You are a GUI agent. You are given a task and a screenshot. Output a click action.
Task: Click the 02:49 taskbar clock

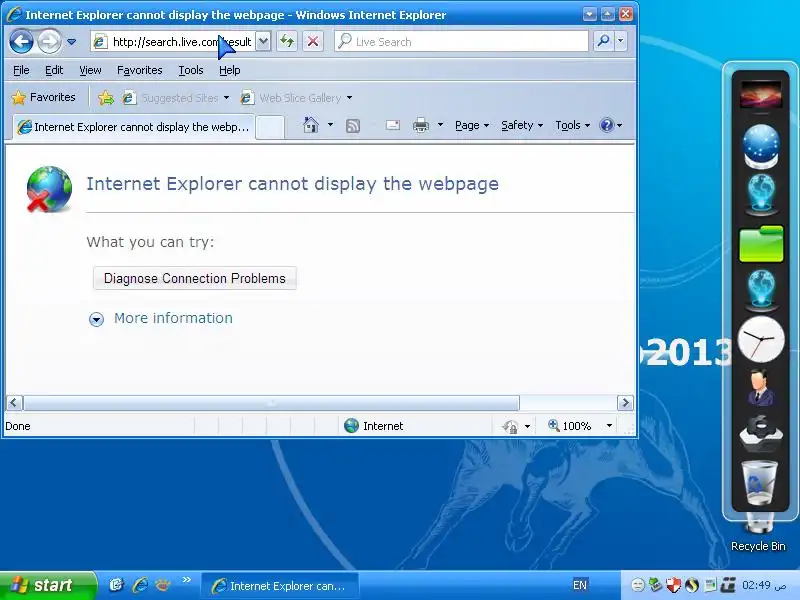[763, 585]
